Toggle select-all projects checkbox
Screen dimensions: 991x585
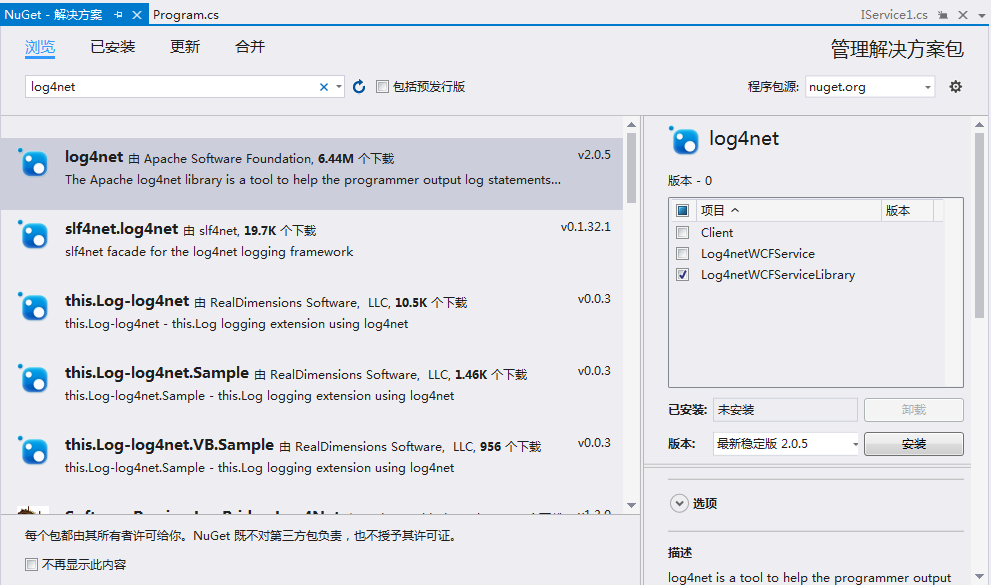[x=683, y=210]
